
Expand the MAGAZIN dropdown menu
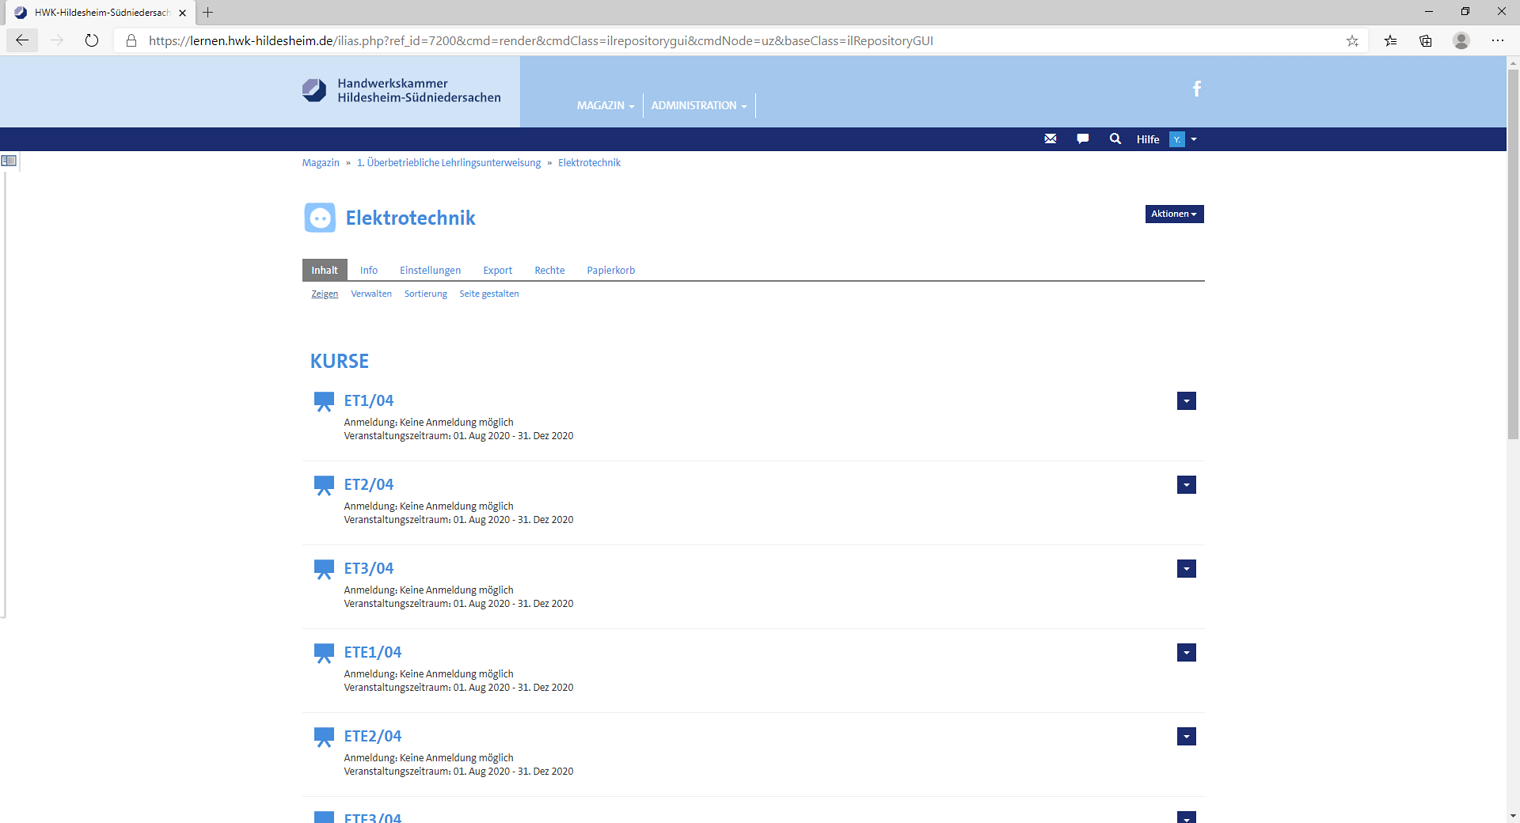tap(605, 105)
